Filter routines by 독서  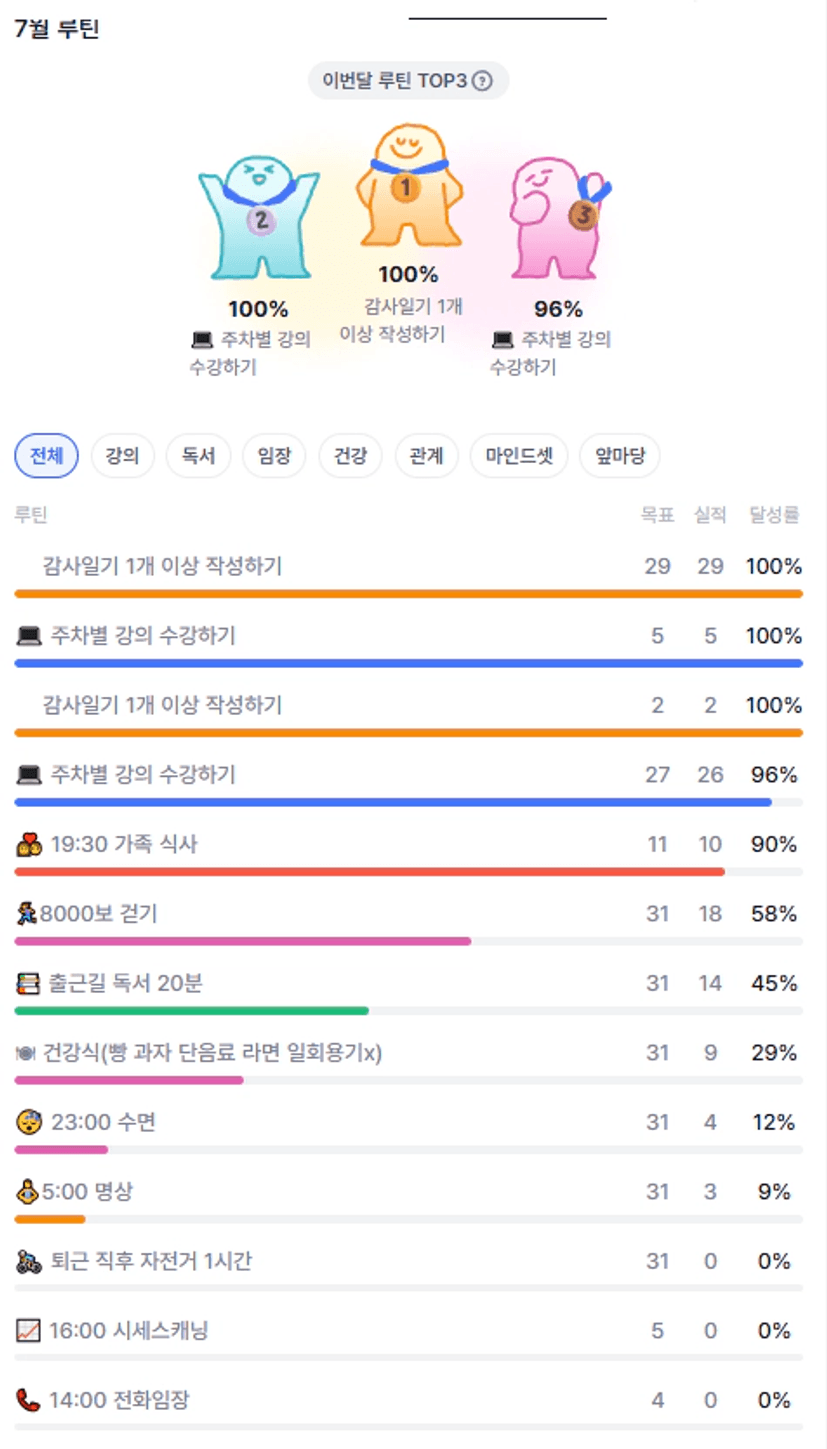(198, 457)
